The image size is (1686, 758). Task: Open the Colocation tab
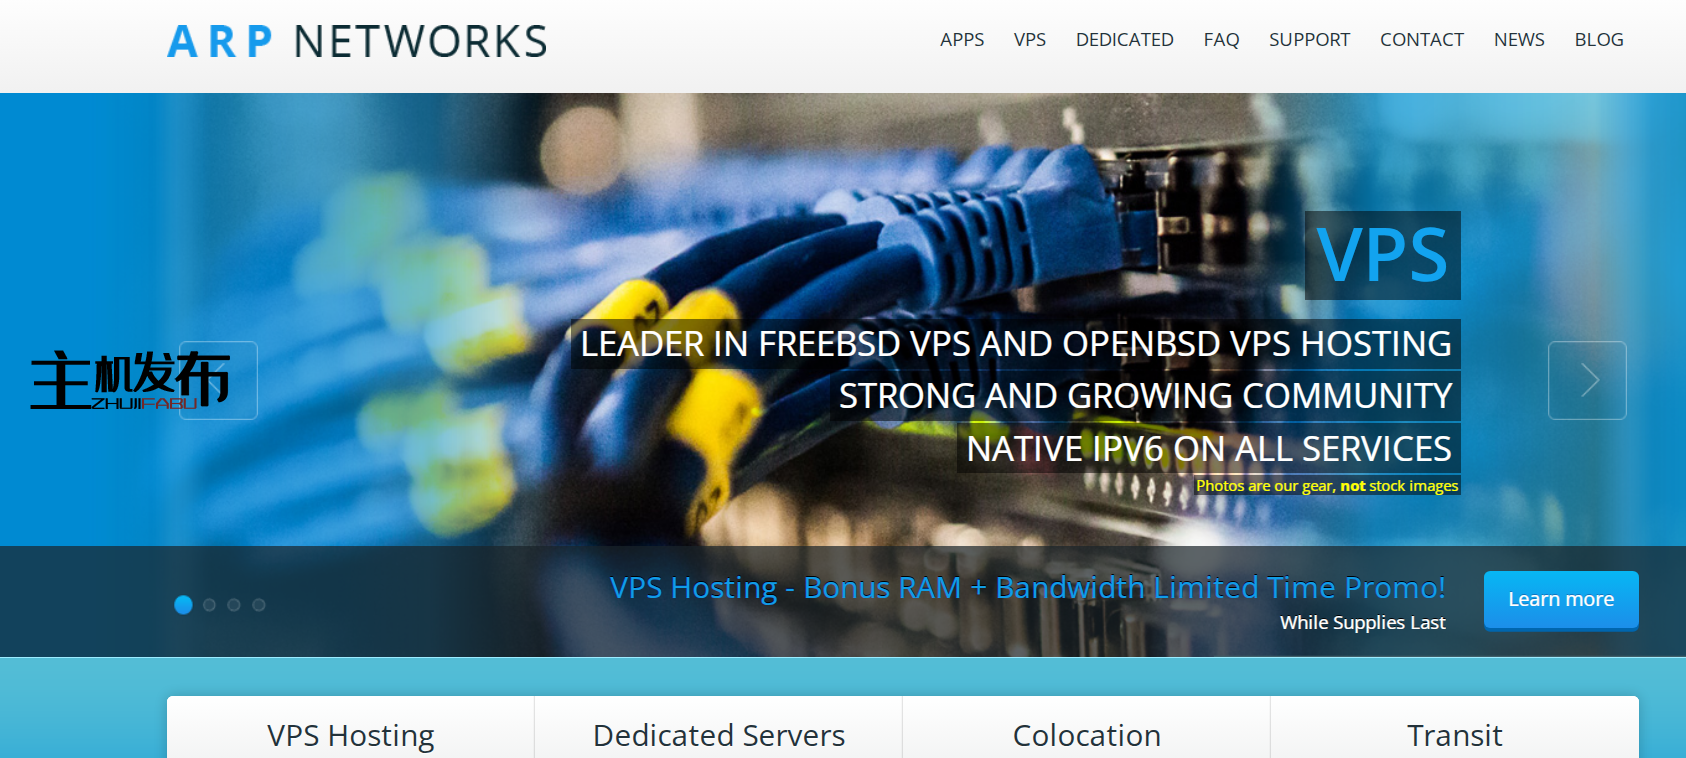[x=1087, y=735]
